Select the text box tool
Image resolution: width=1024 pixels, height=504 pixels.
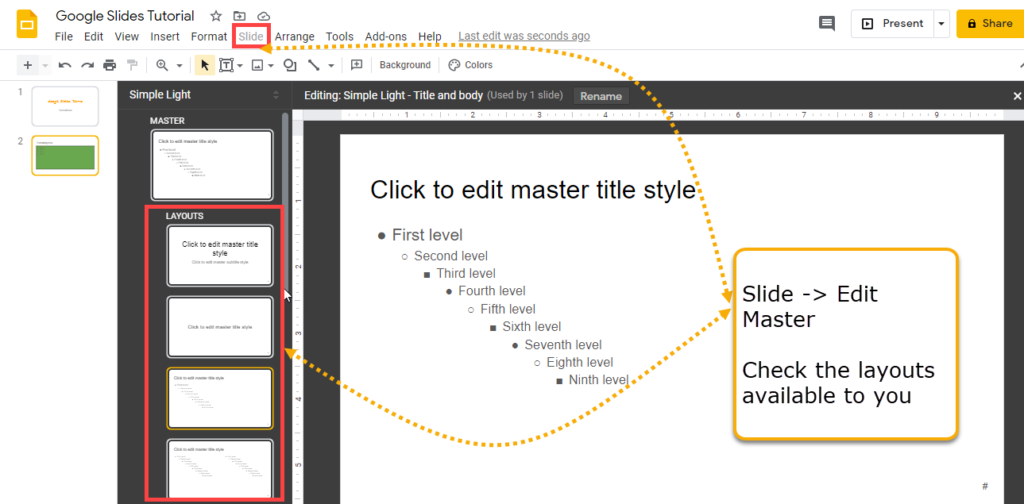227,65
